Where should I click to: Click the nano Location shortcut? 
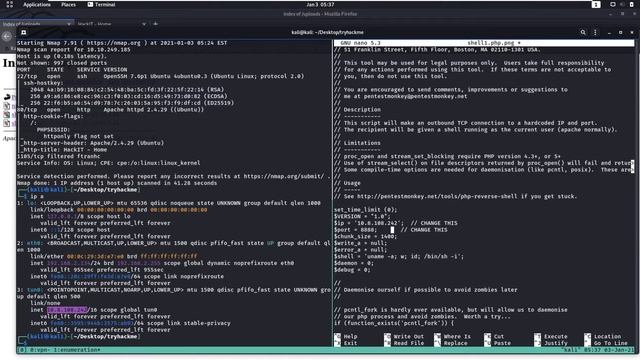click(x=602, y=337)
